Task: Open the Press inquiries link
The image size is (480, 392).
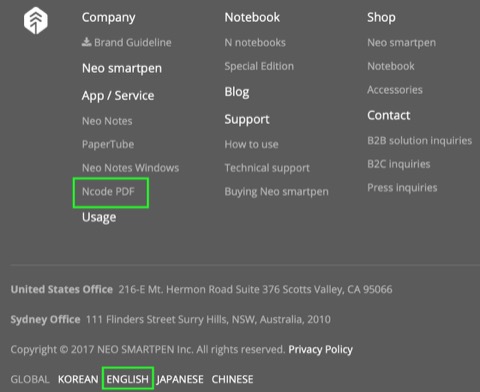Action: (402, 188)
